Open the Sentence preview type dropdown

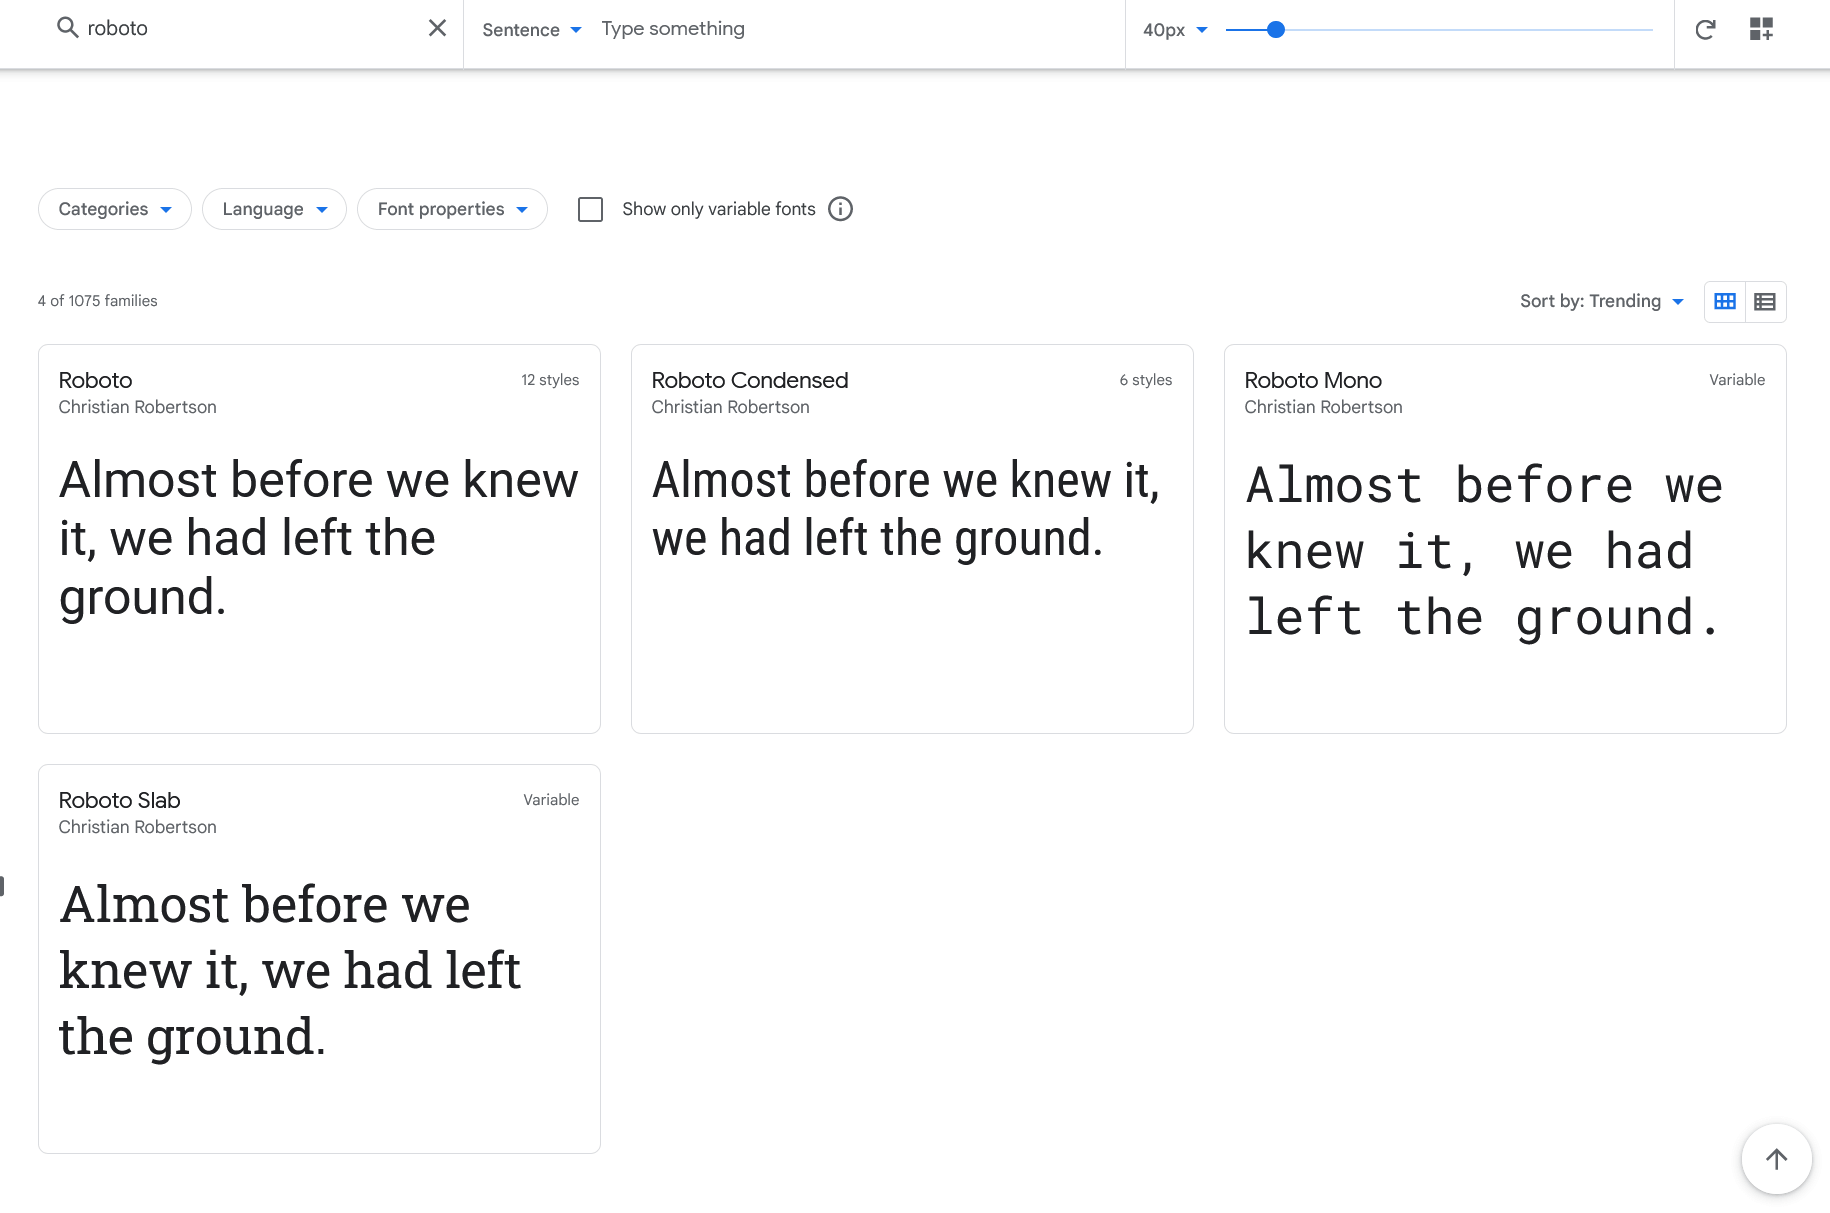531,29
